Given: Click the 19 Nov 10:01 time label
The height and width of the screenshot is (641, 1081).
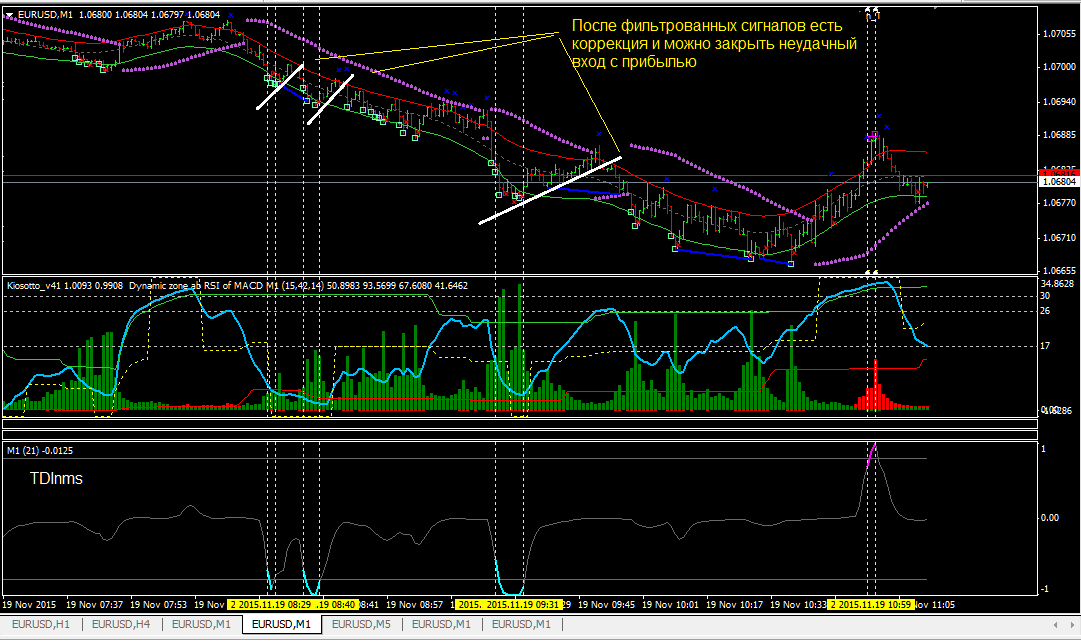Looking at the screenshot, I should (670, 604).
